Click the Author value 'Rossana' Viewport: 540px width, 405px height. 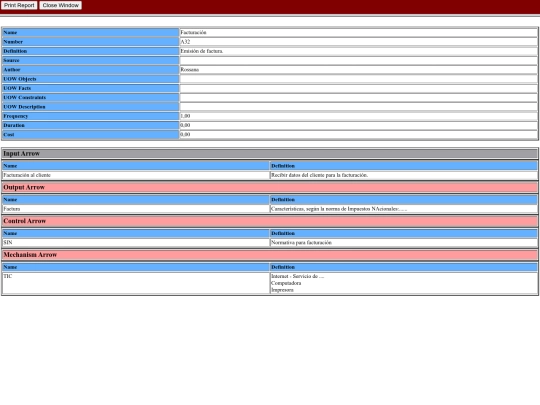[x=189, y=70]
